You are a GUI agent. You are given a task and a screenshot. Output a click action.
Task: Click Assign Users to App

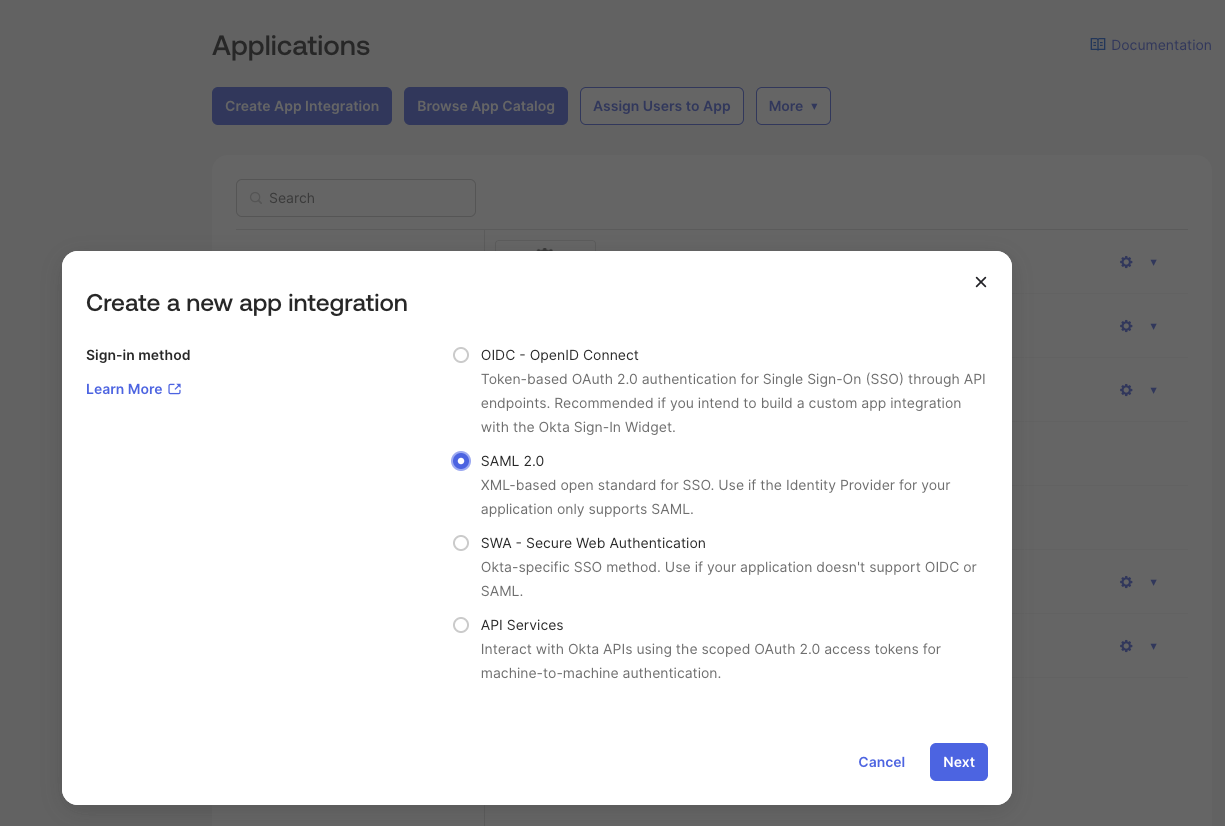[661, 106]
